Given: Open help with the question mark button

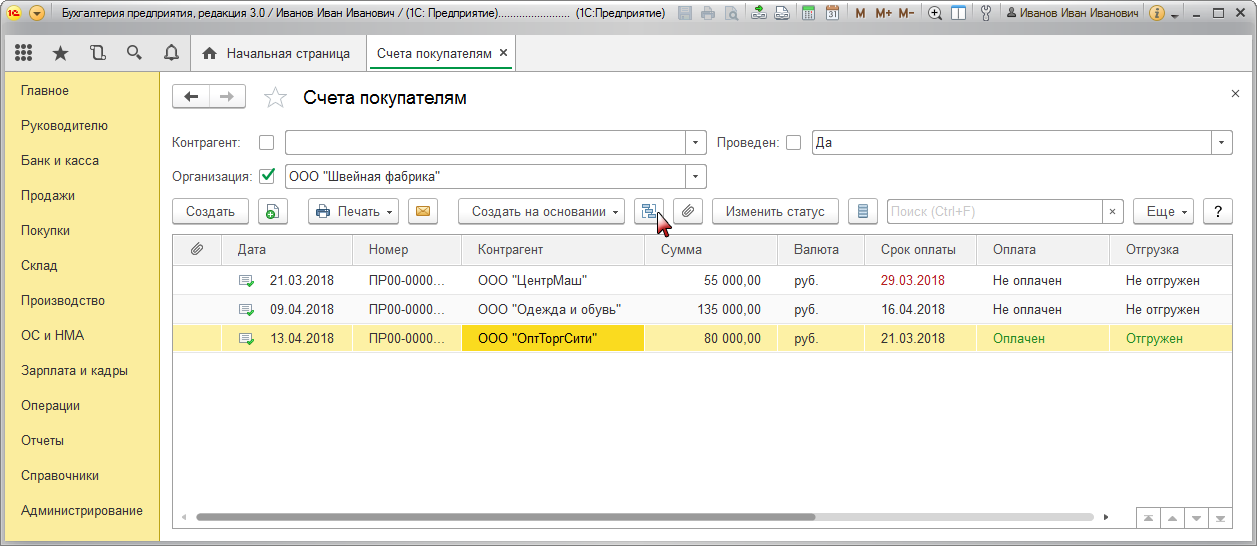Looking at the screenshot, I should (x=1217, y=211).
